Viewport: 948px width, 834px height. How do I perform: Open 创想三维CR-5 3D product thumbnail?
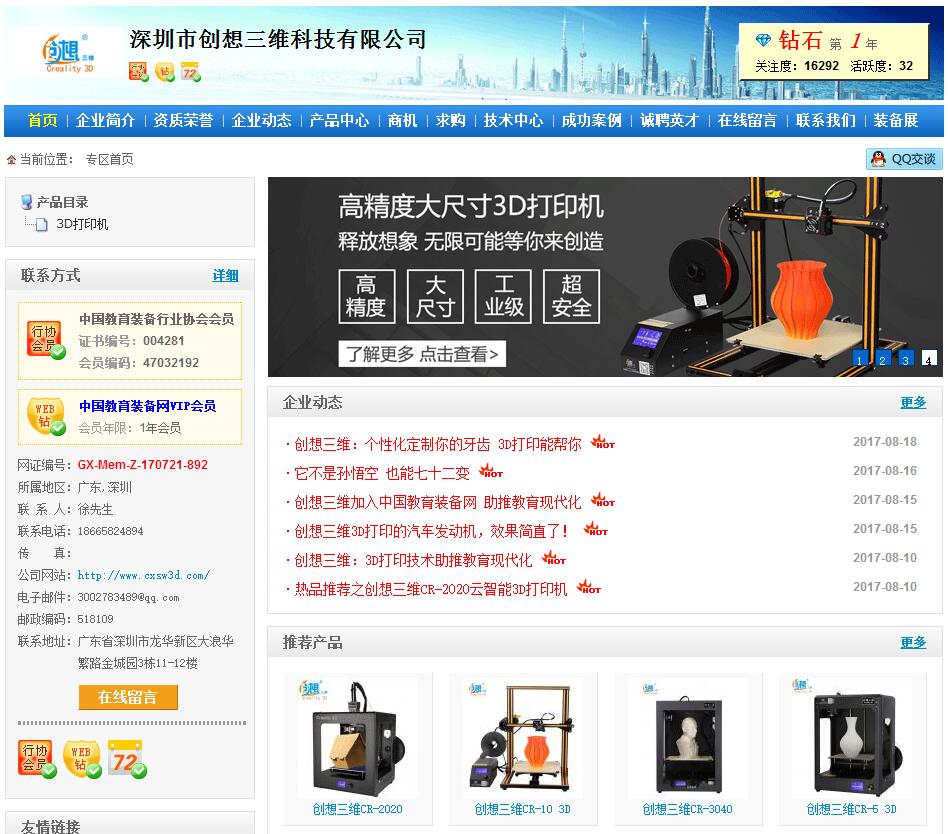point(852,737)
